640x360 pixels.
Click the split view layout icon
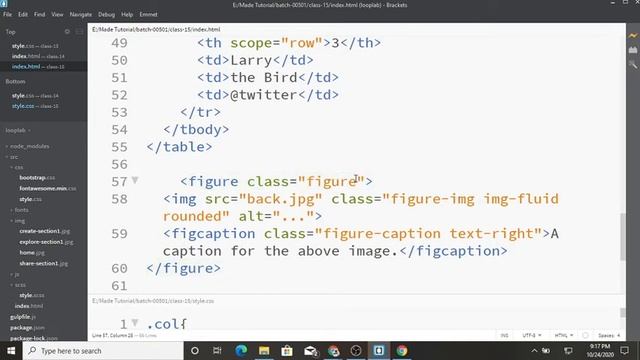pyautogui.click(x=80, y=31)
